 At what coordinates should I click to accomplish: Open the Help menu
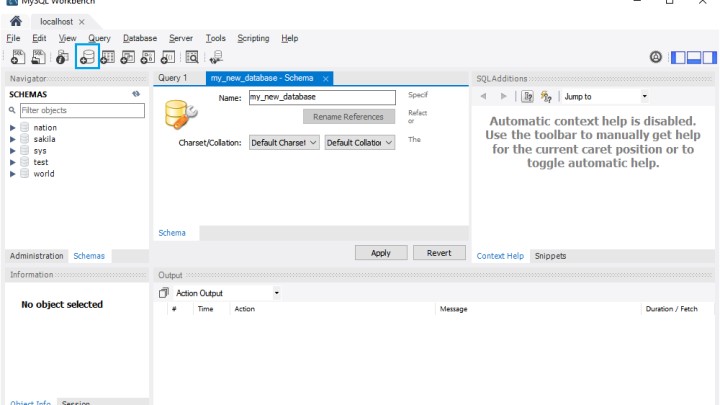click(x=290, y=38)
